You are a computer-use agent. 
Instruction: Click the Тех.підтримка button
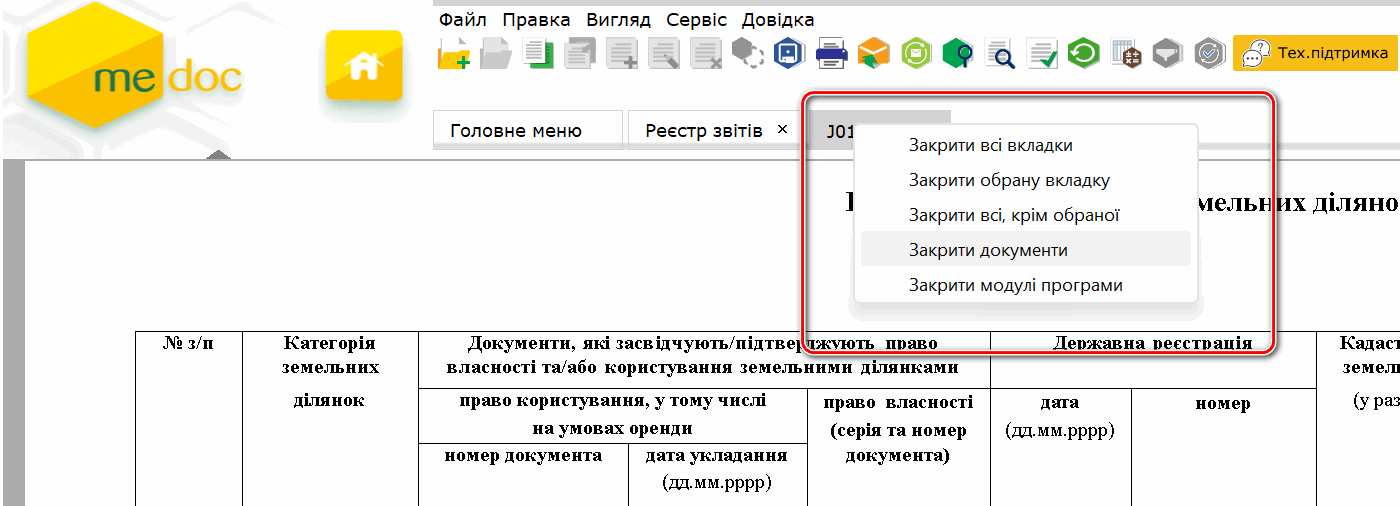[x=1314, y=53]
